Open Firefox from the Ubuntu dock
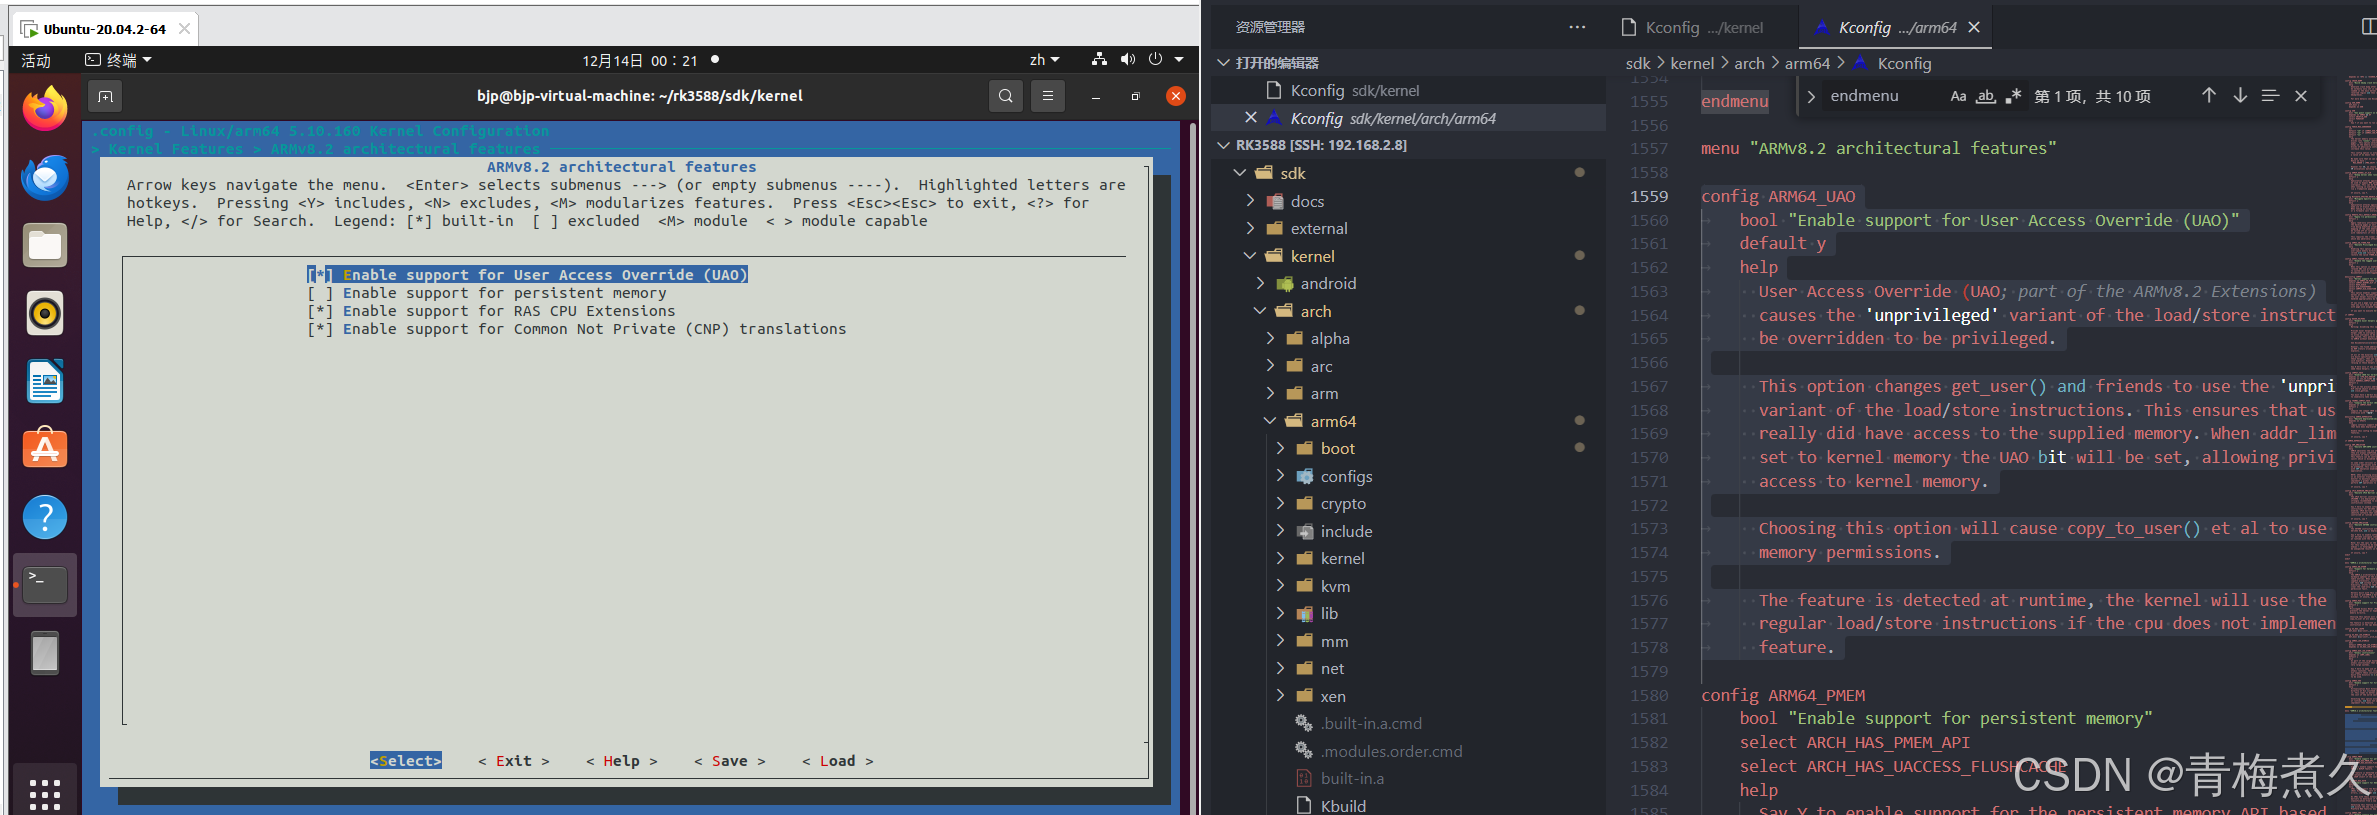Viewport: 2377px width, 815px height. pyautogui.click(x=45, y=109)
